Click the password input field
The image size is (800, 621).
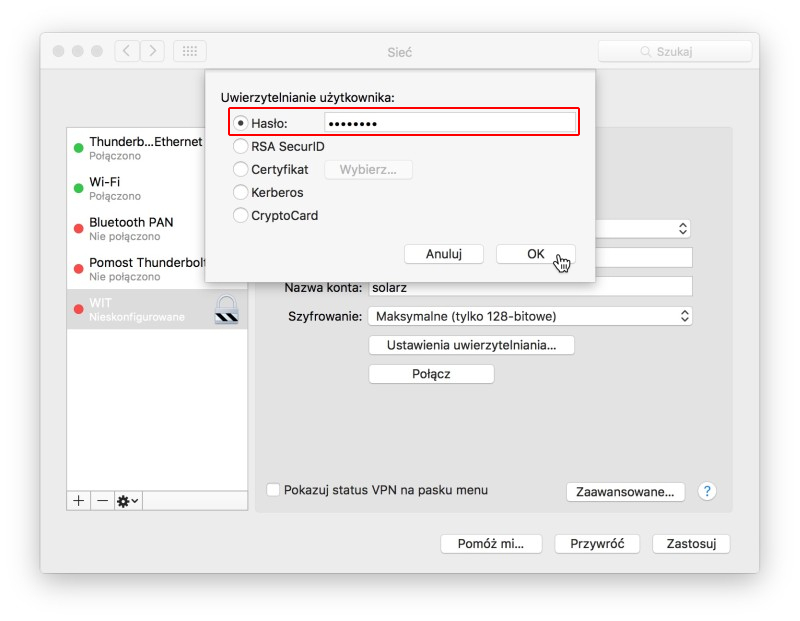point(450,123)
